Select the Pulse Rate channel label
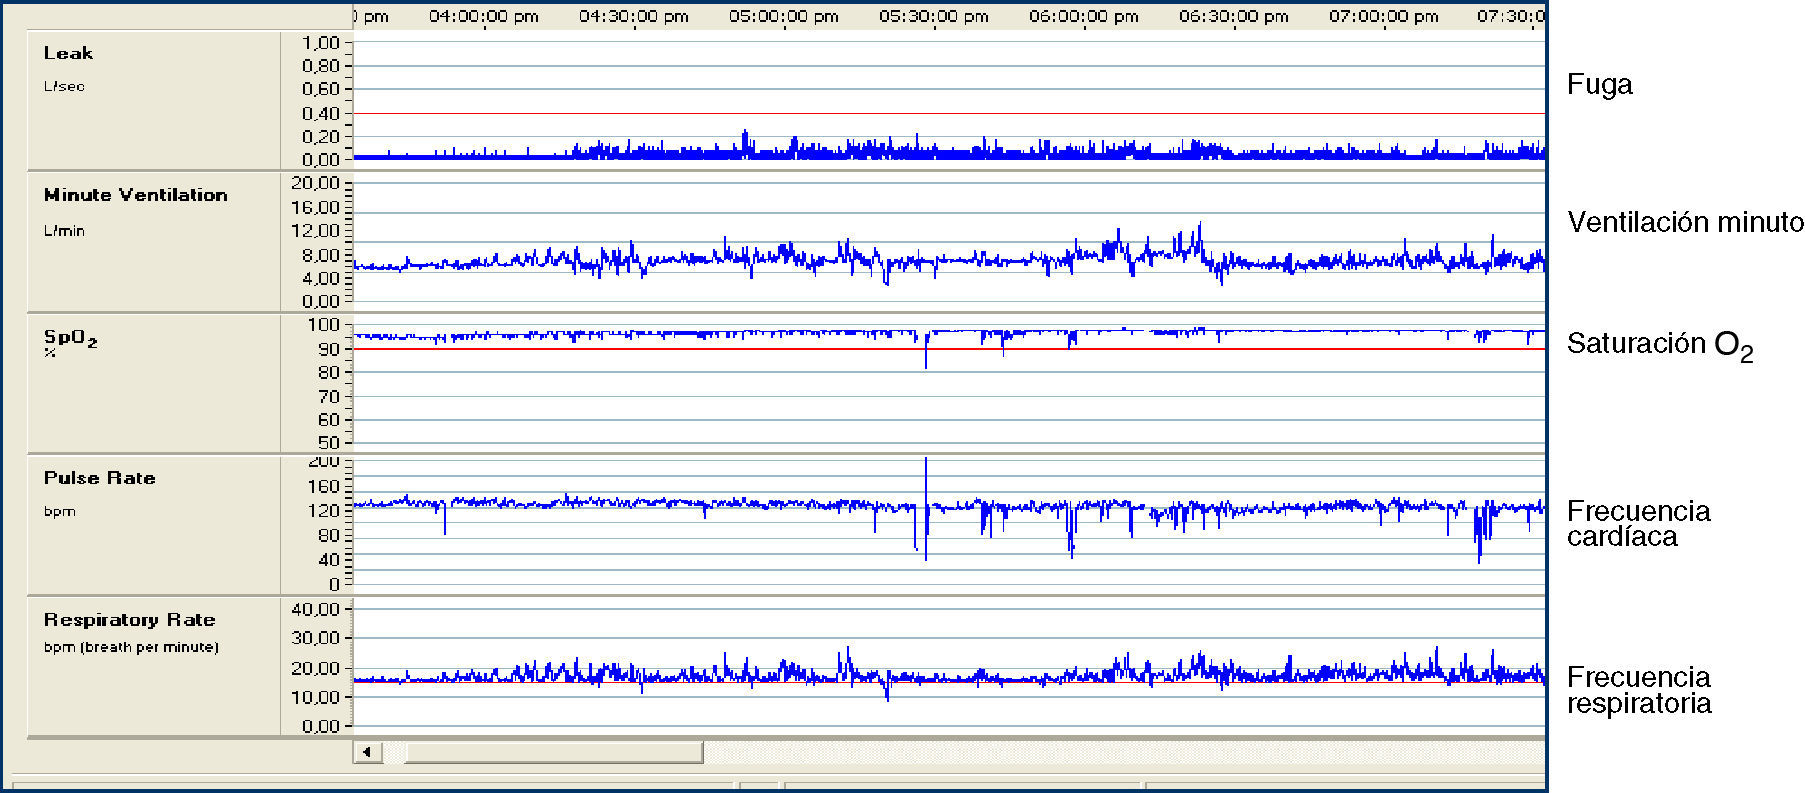Screen dimensions: 1805x793 tap(99, 478)
